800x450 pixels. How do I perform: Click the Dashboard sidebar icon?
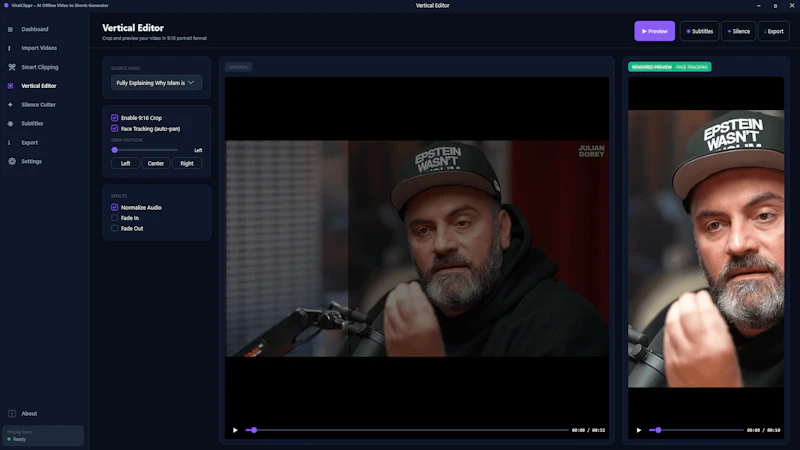[10, 29]
